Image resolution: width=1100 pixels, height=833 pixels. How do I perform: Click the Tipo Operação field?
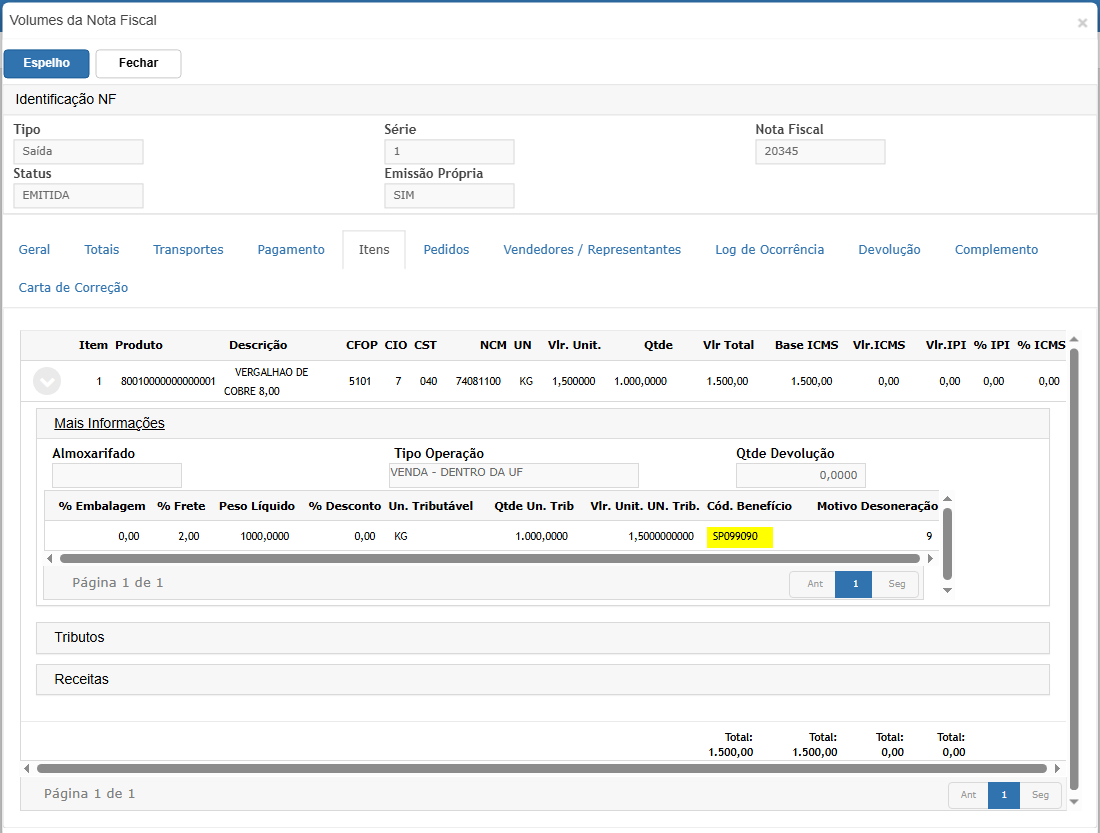pos(514,475)
